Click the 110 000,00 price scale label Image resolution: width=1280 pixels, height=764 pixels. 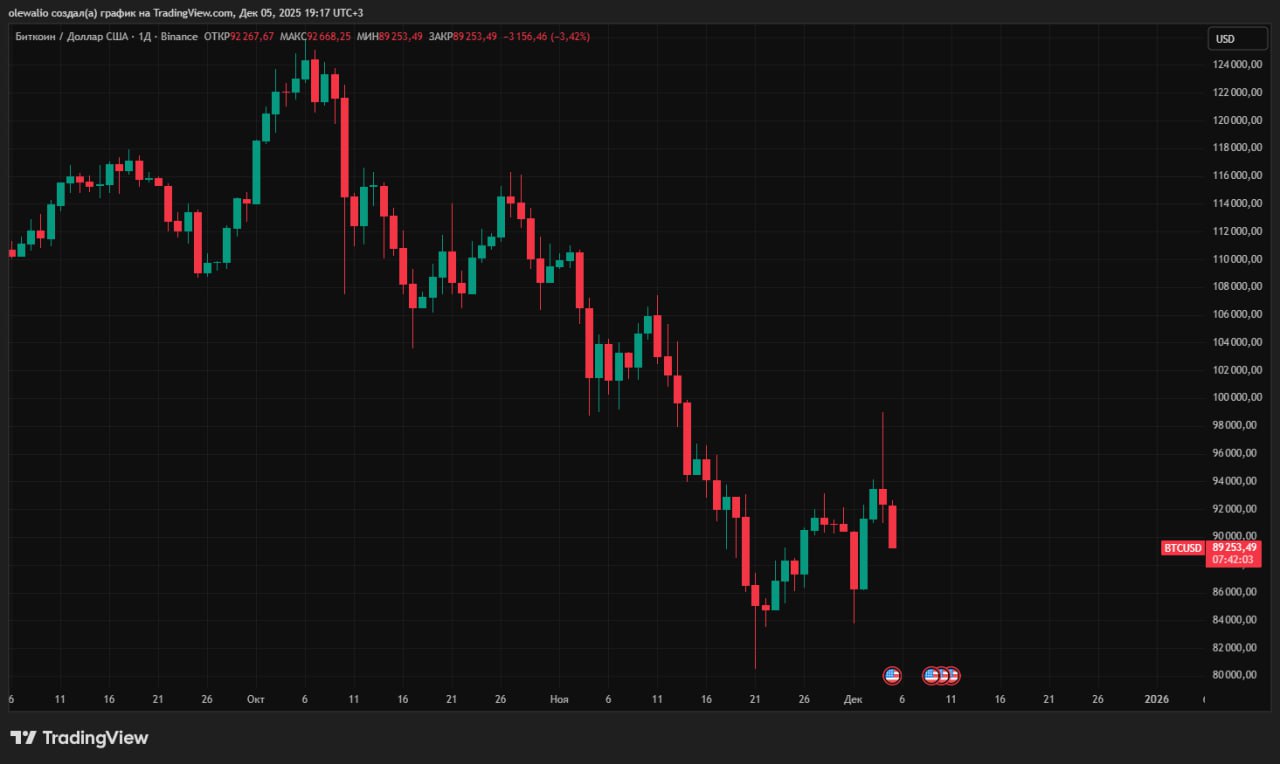(x=1237, y=259)
